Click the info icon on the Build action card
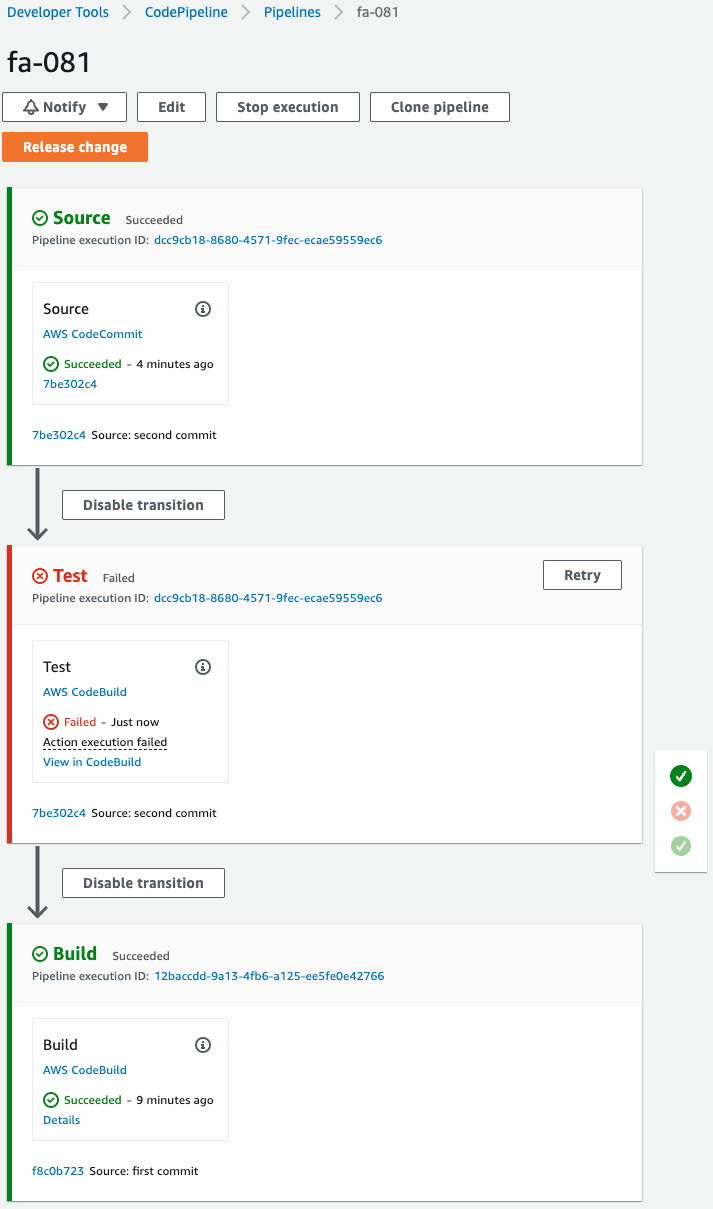713x1209 pixels. [x=203, y=1045]
